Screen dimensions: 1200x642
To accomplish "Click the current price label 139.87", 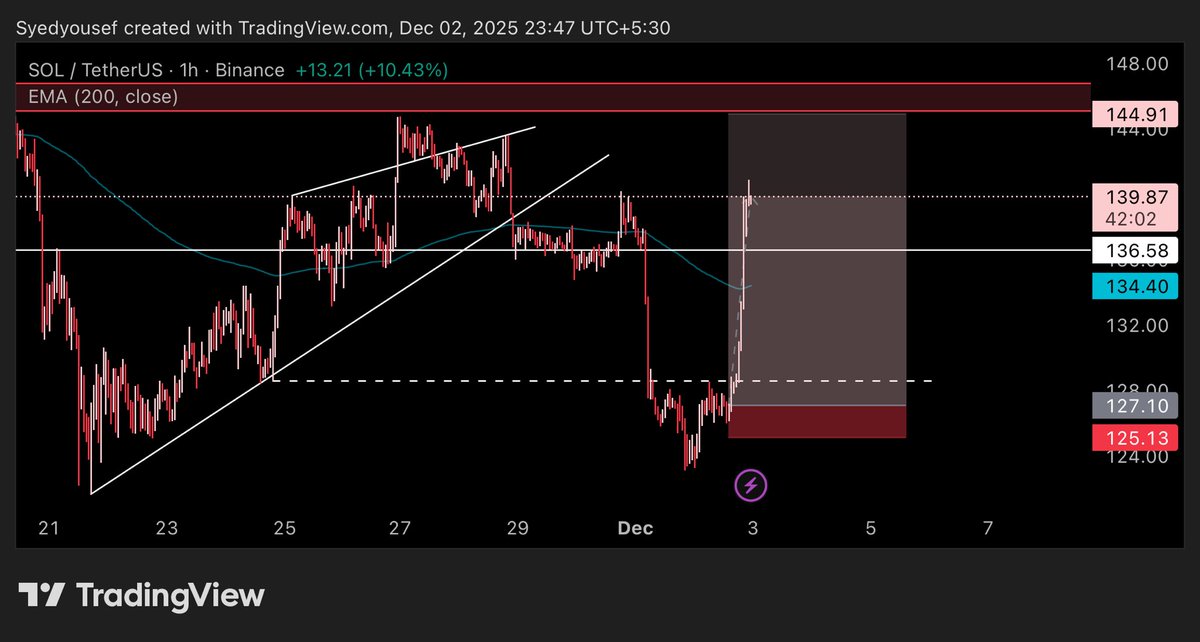I will (x=1135, y=197).
